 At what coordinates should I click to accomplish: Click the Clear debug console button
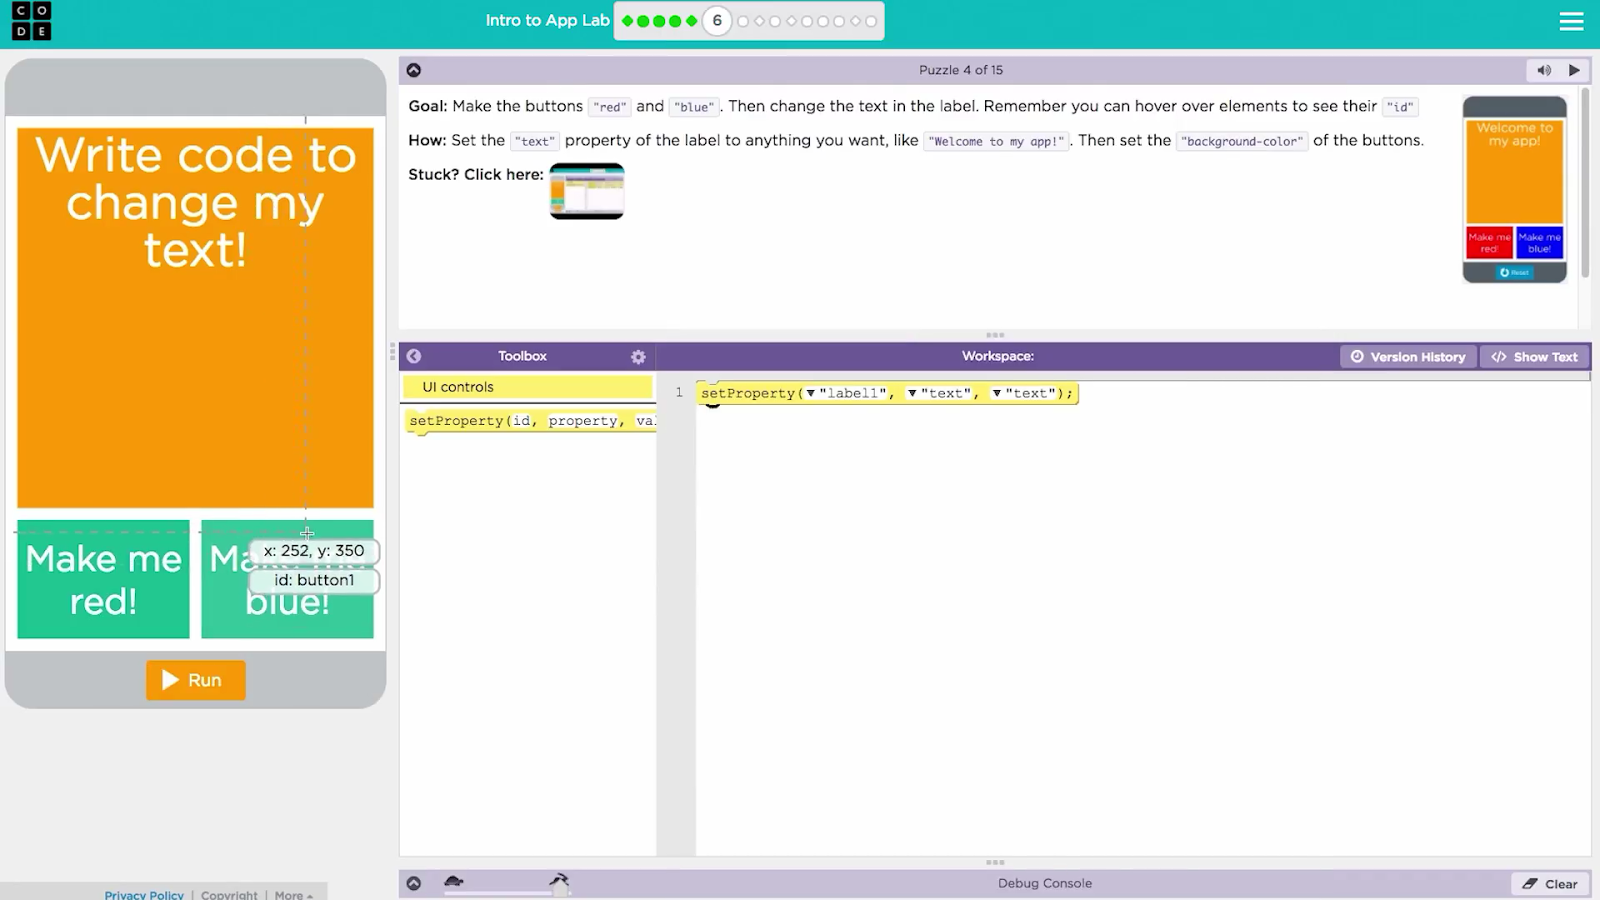click(x=1550, y=884)
